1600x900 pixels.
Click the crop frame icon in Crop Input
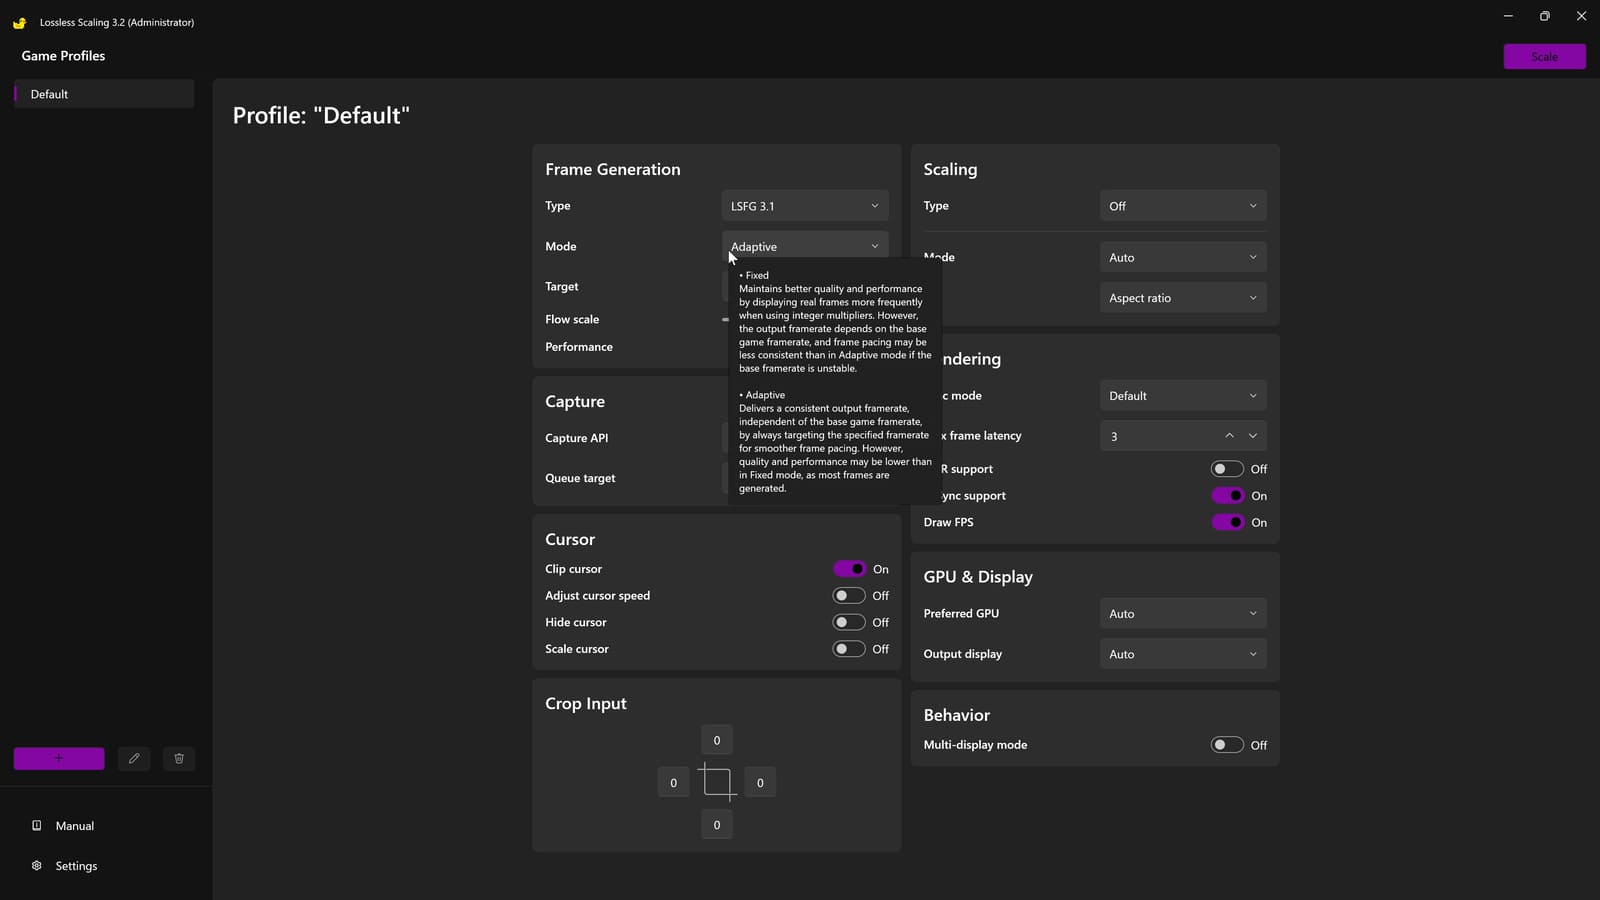(717, 782)
